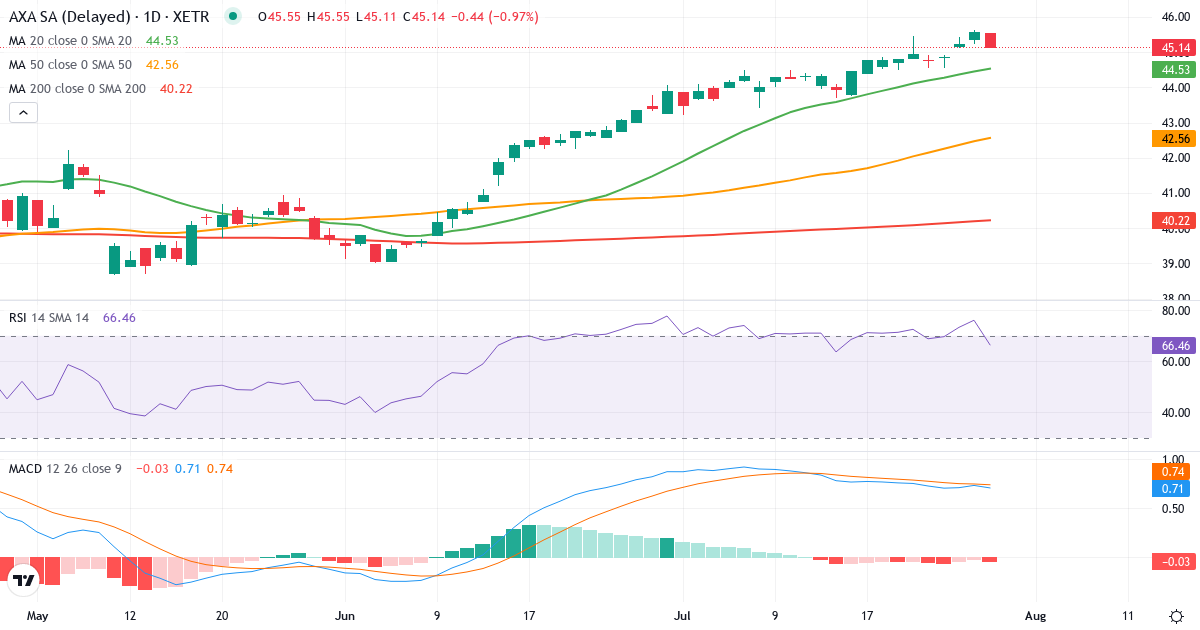Click the 0.71 MACD line axis label
This screenshot has height=630, width=1200.
pyautogui.click(x=1174, y=489)
